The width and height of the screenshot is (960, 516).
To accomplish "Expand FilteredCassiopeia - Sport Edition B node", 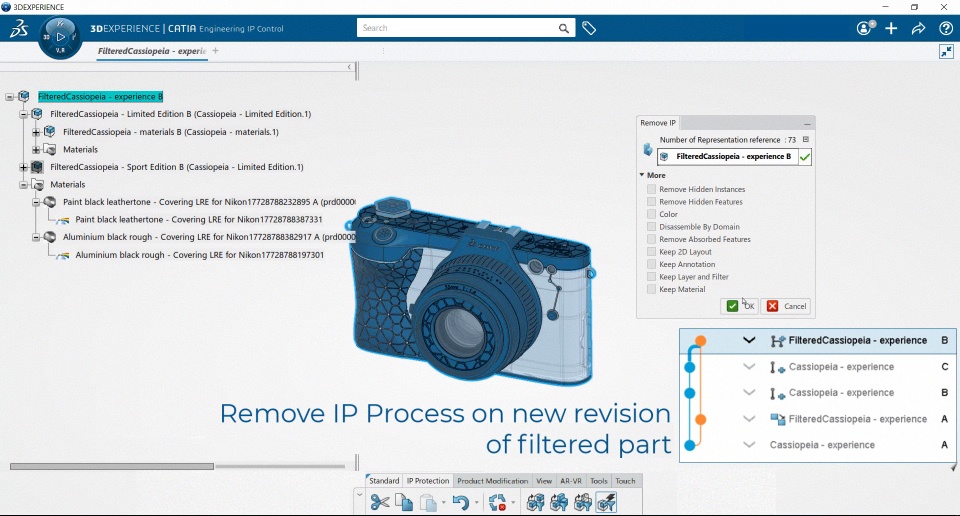I will [x=23, y=166].
